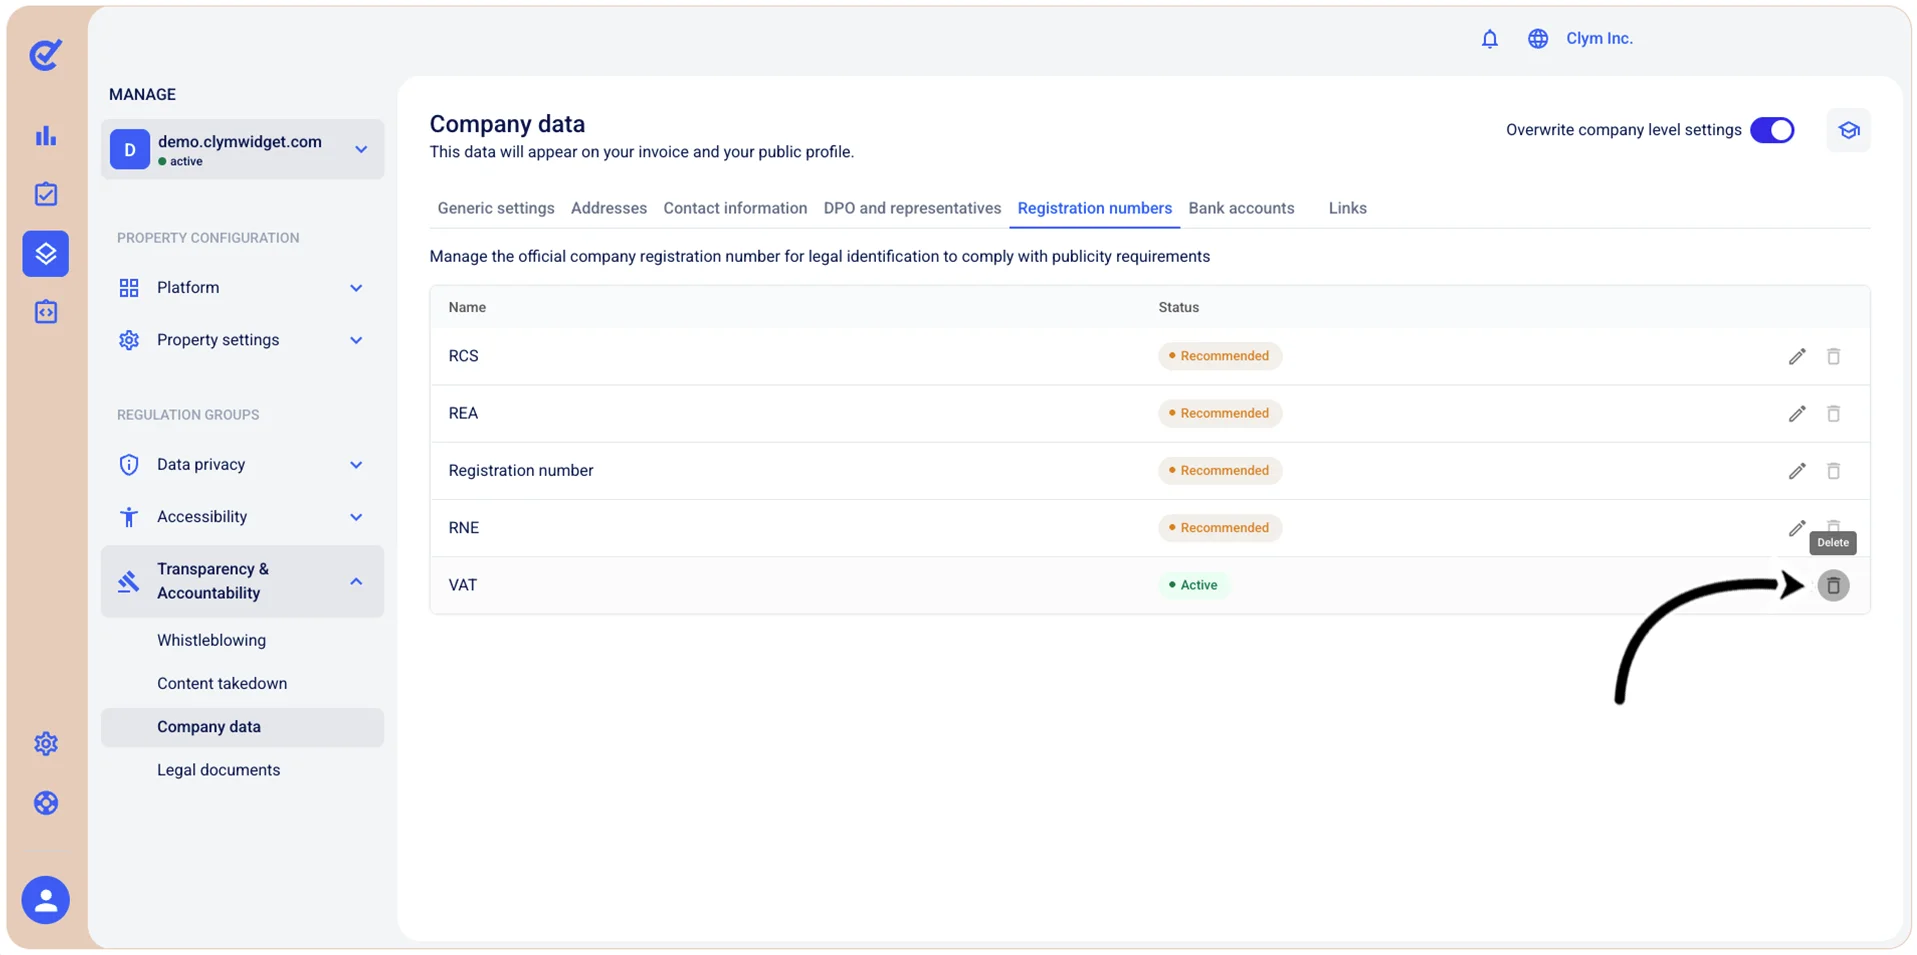Open Whistleblowing in sidebar
Image resolution: width=1917 pixels, height=955 pixels.
pos(211,640)
